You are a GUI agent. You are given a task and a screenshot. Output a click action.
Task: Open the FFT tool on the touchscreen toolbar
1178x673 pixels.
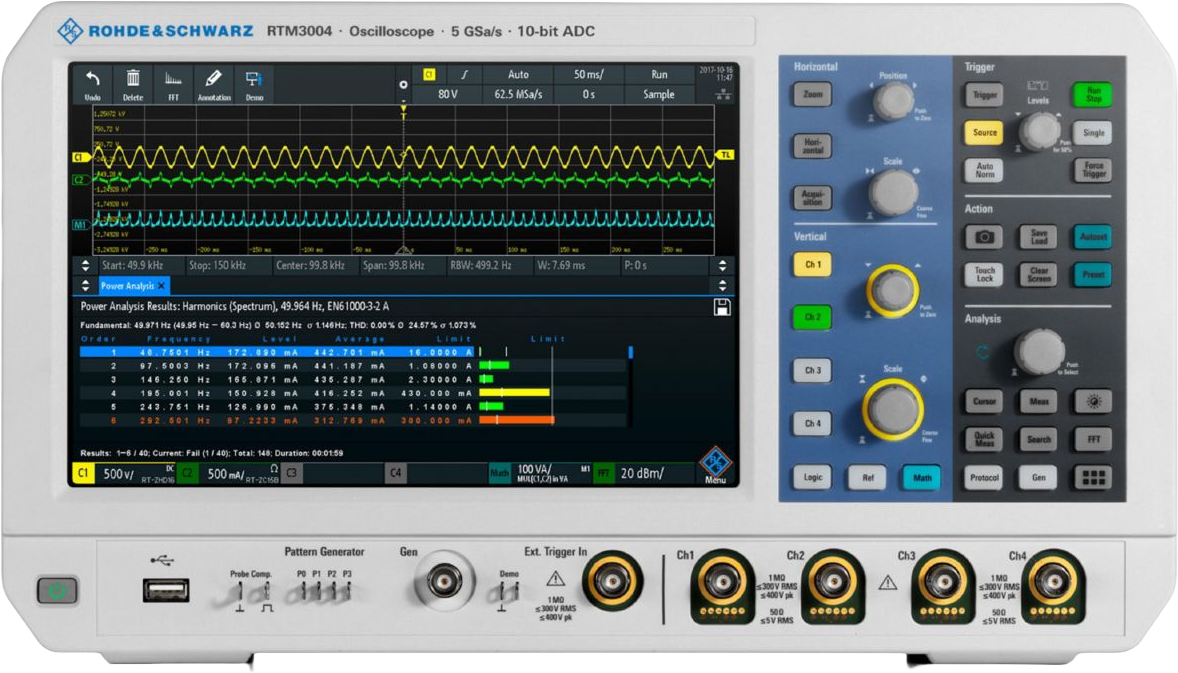173,84
